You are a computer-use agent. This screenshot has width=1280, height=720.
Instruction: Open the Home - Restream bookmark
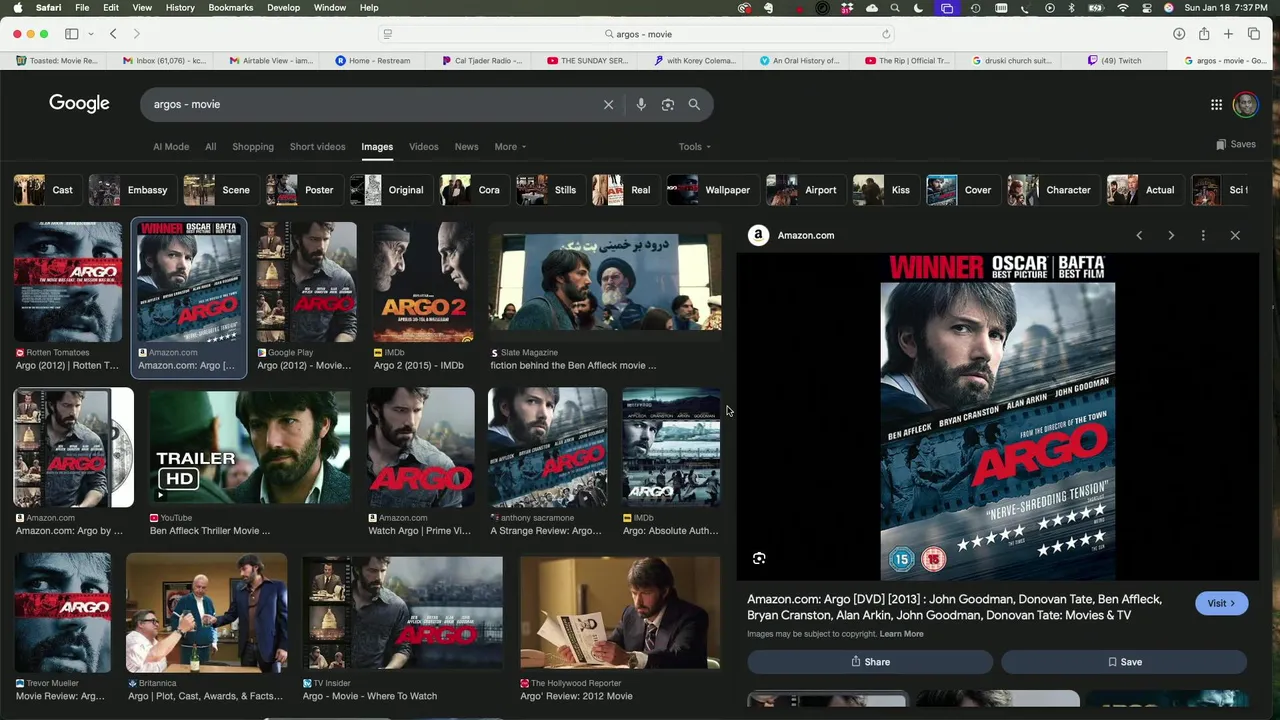pyautogui.click(x=373, y=60)
